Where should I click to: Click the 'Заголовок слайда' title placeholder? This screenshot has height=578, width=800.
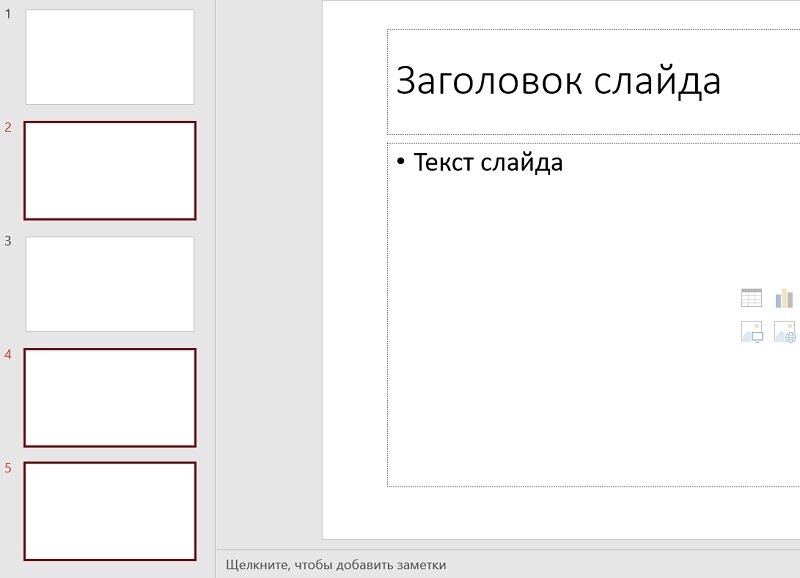(593, 82)
